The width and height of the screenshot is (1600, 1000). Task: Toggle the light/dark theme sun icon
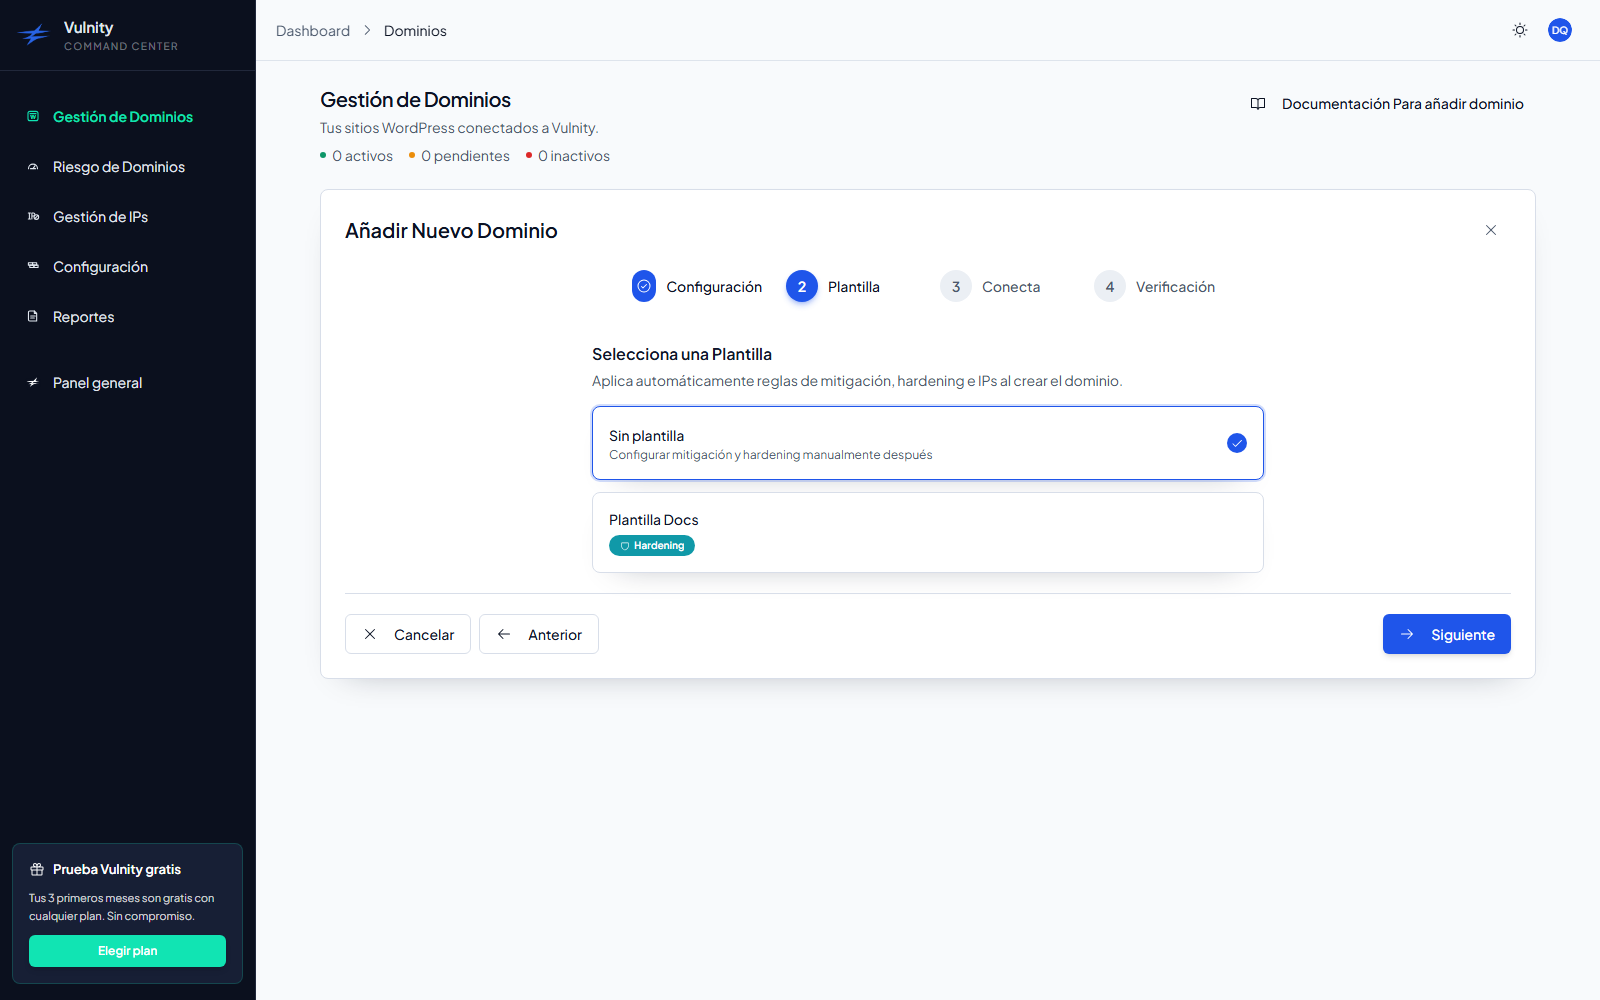tap(1520, 30)
